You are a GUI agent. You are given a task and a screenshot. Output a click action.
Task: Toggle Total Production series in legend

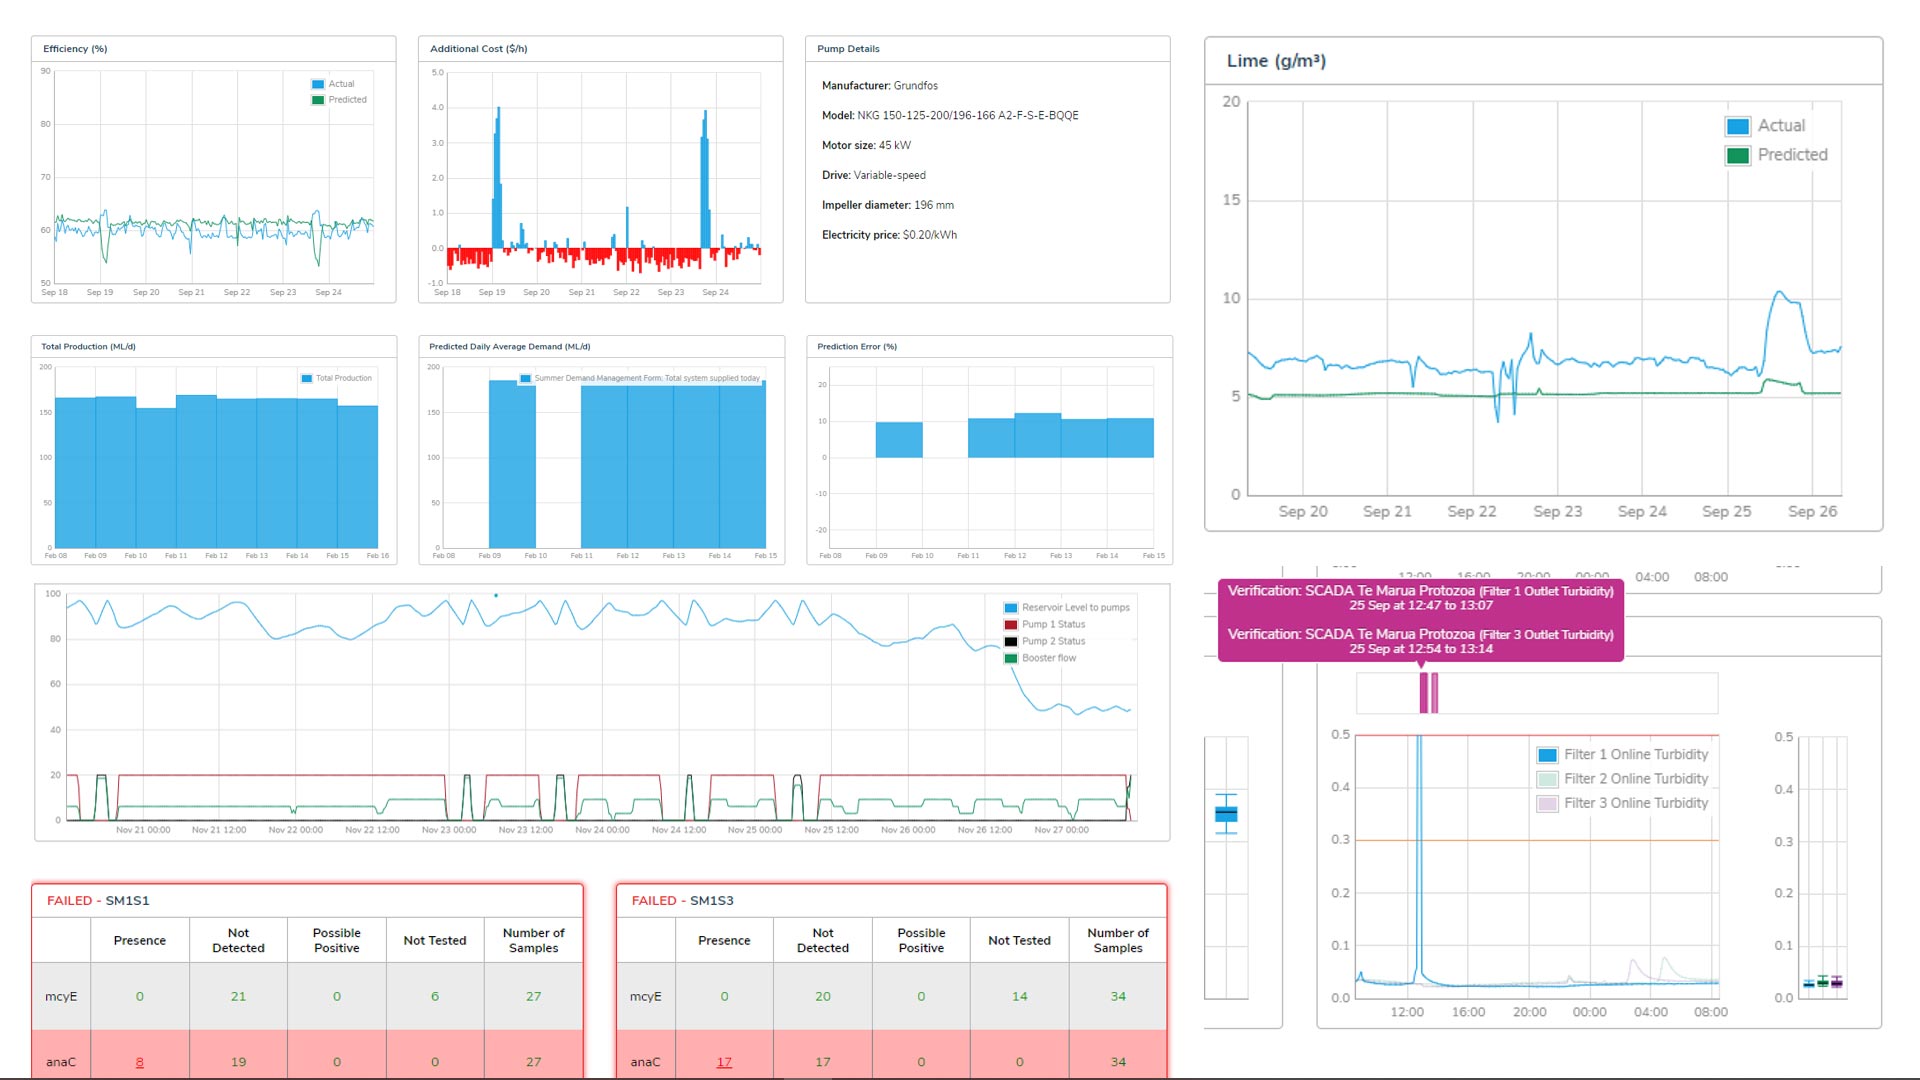tap(343, 378)
